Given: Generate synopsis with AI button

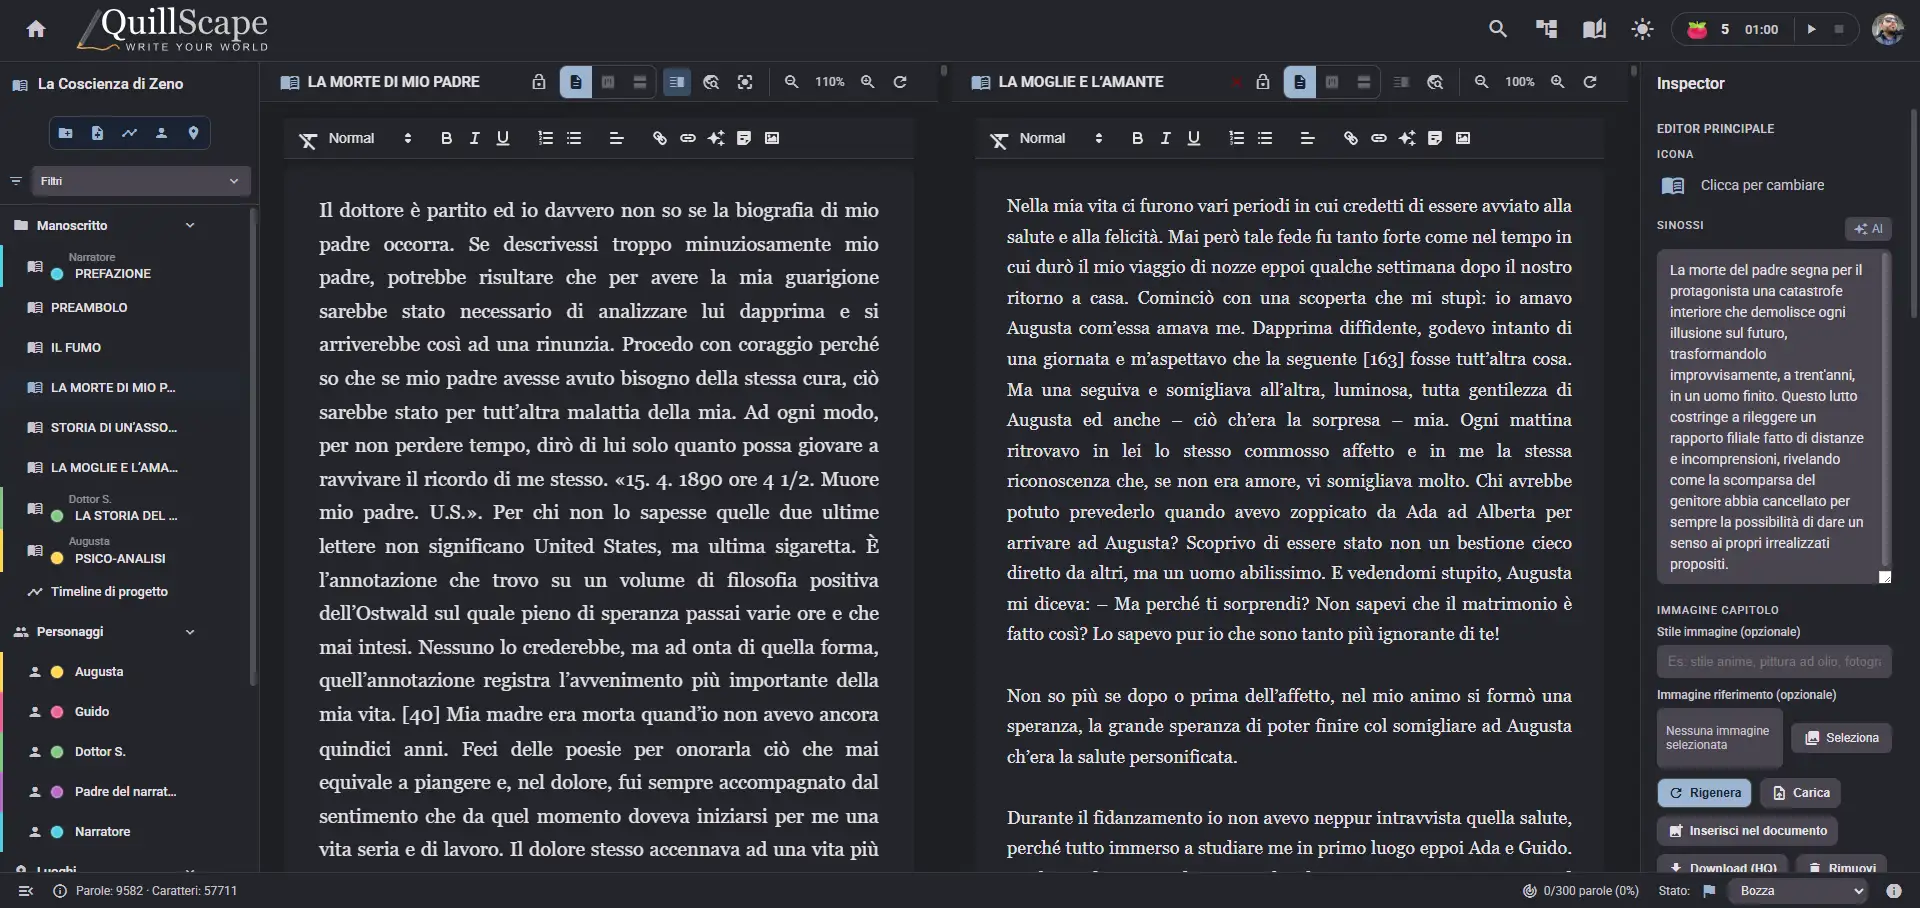Looking at the screenshot, I should (x=1868, y=229).
